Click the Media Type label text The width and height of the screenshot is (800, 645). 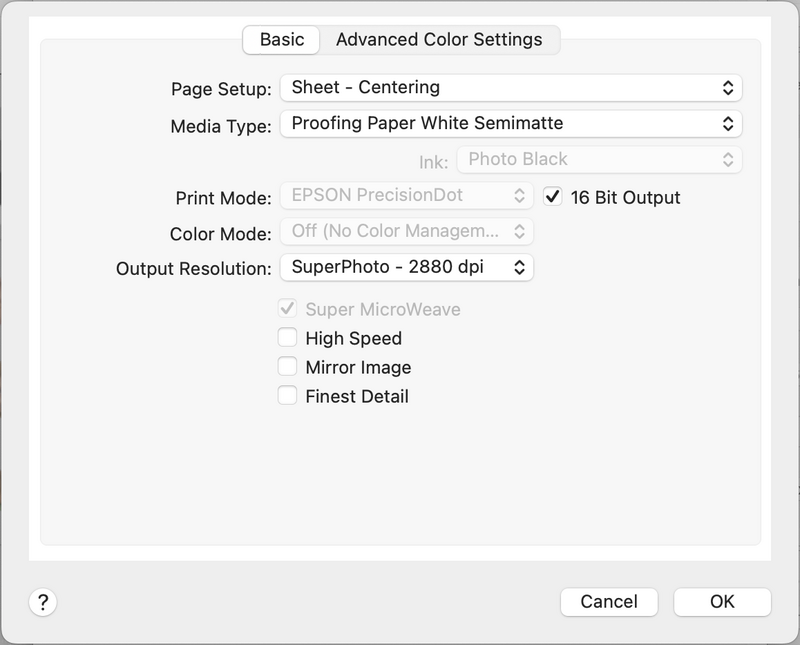tap(220, 126)
